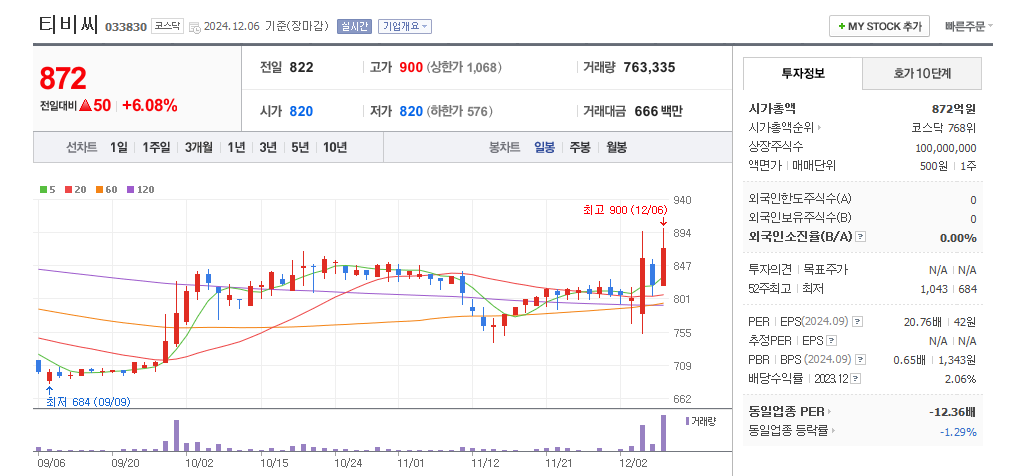This screenshot has width=1012, height=476.
Task: Click the purple 120-day moving average legend
Action: tap(140, 190)
